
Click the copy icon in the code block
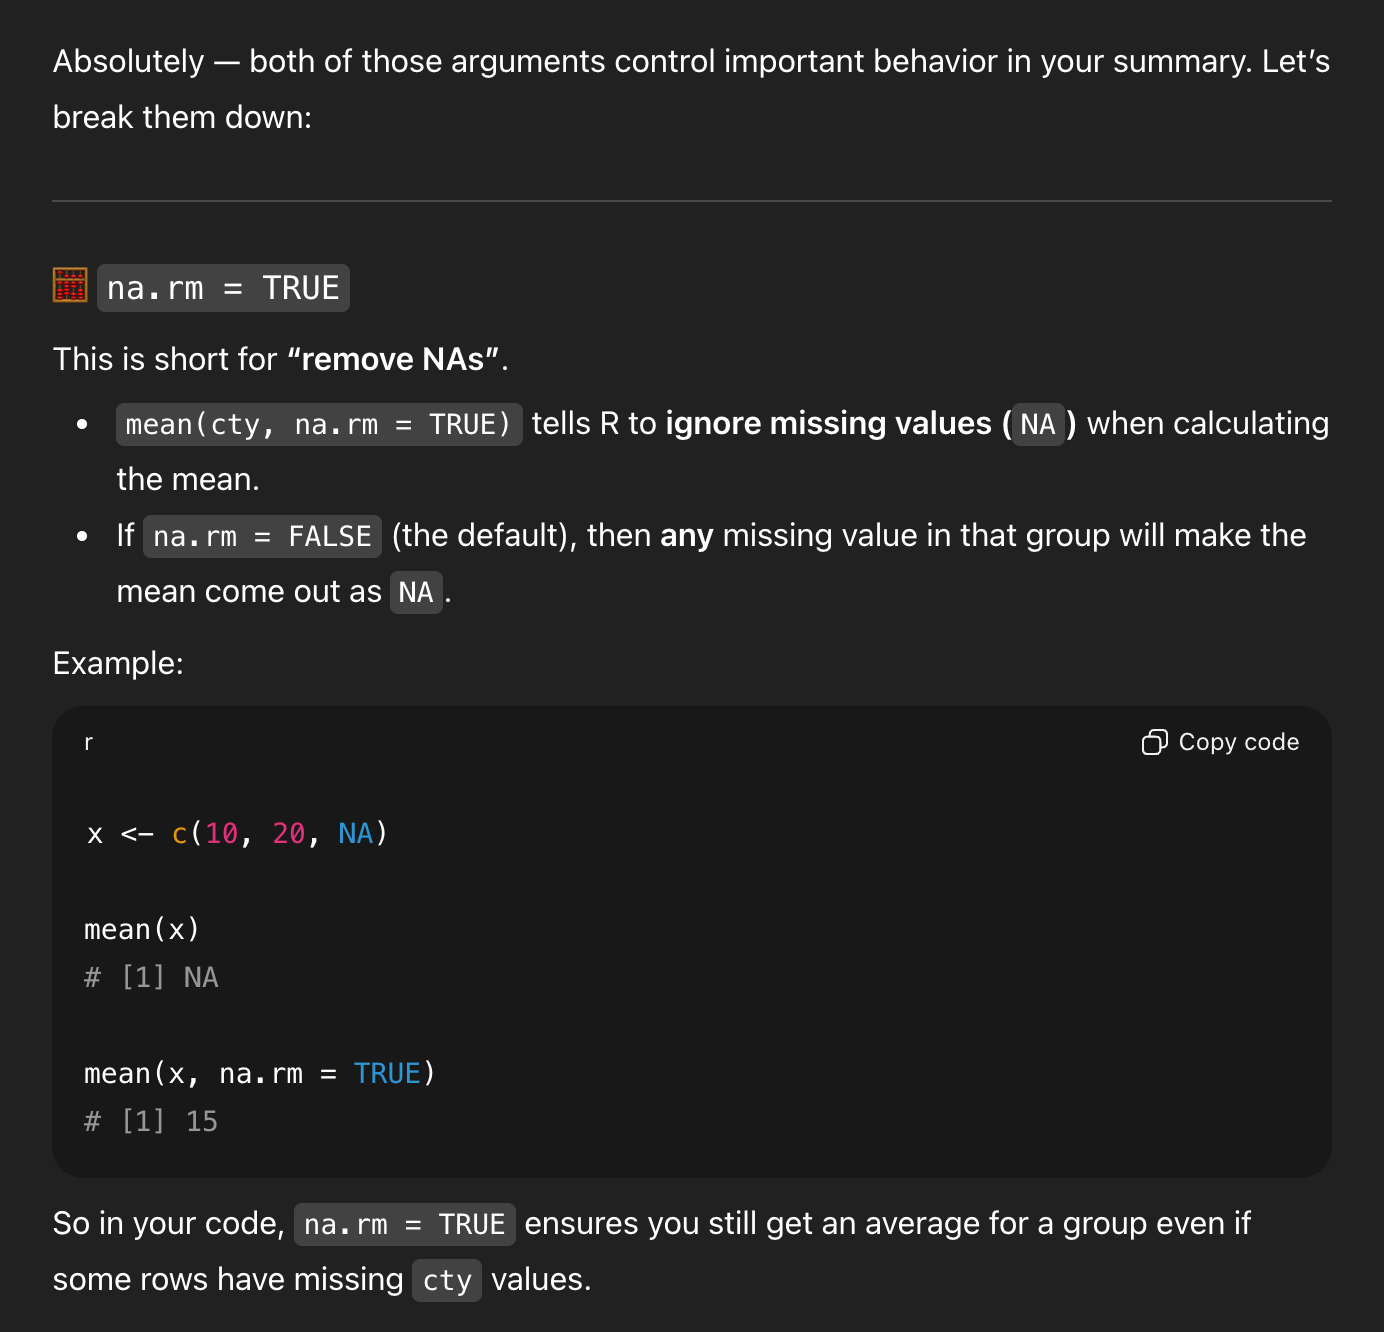(1154, 742)
